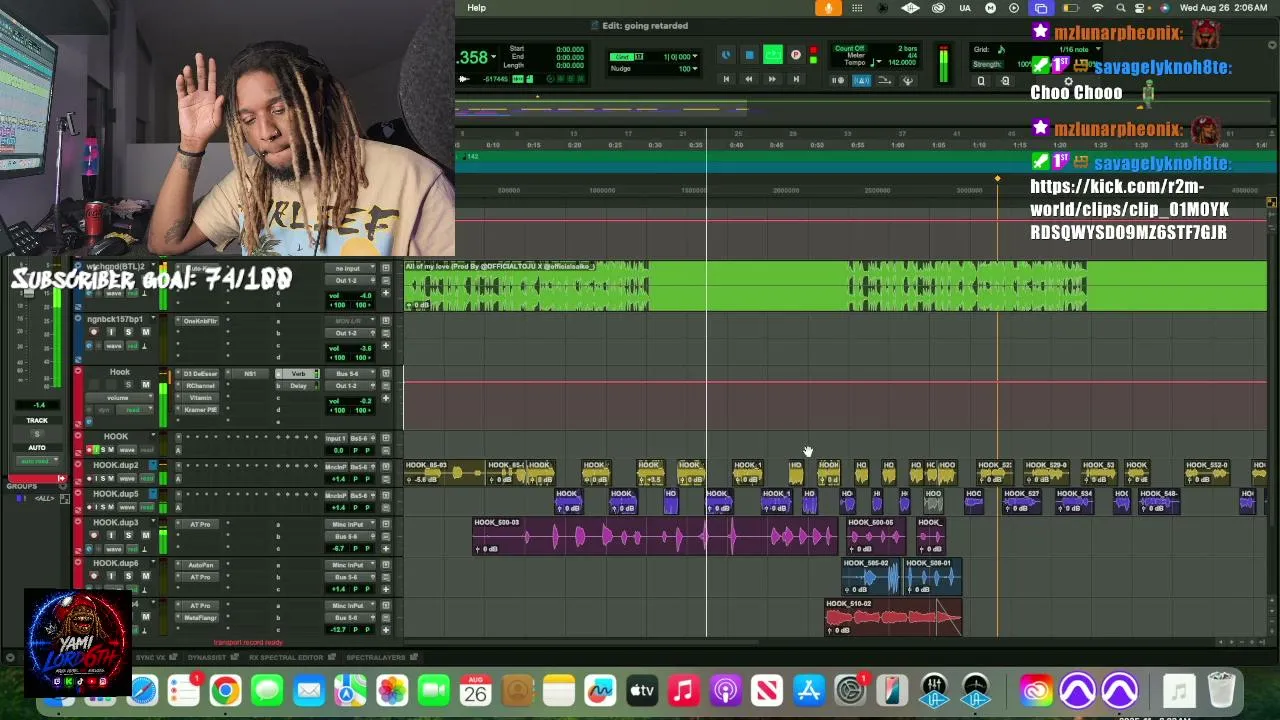Open Calendar from the Dock
1280x720 pixels.
pos(475,690)
